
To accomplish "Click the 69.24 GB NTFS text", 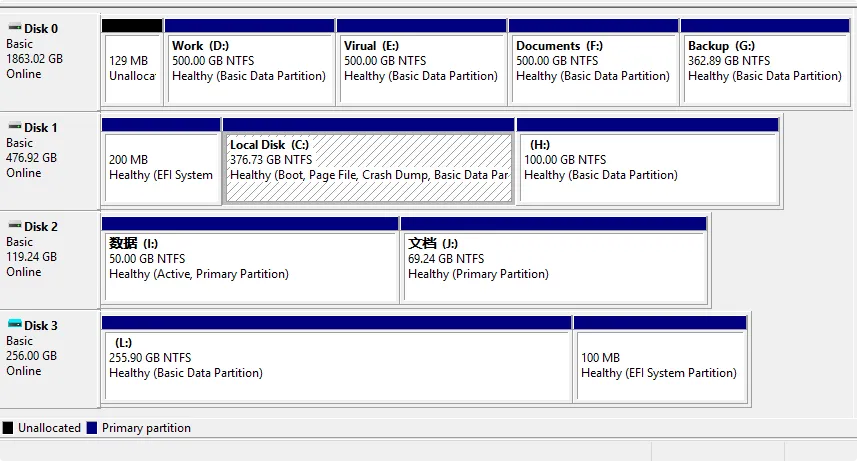I will 446,259.
